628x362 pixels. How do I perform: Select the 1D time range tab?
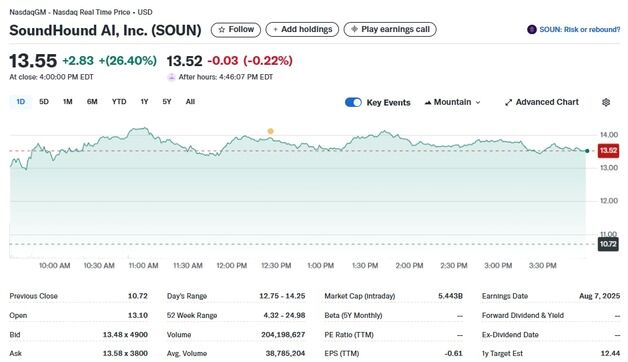click(20, 102)
